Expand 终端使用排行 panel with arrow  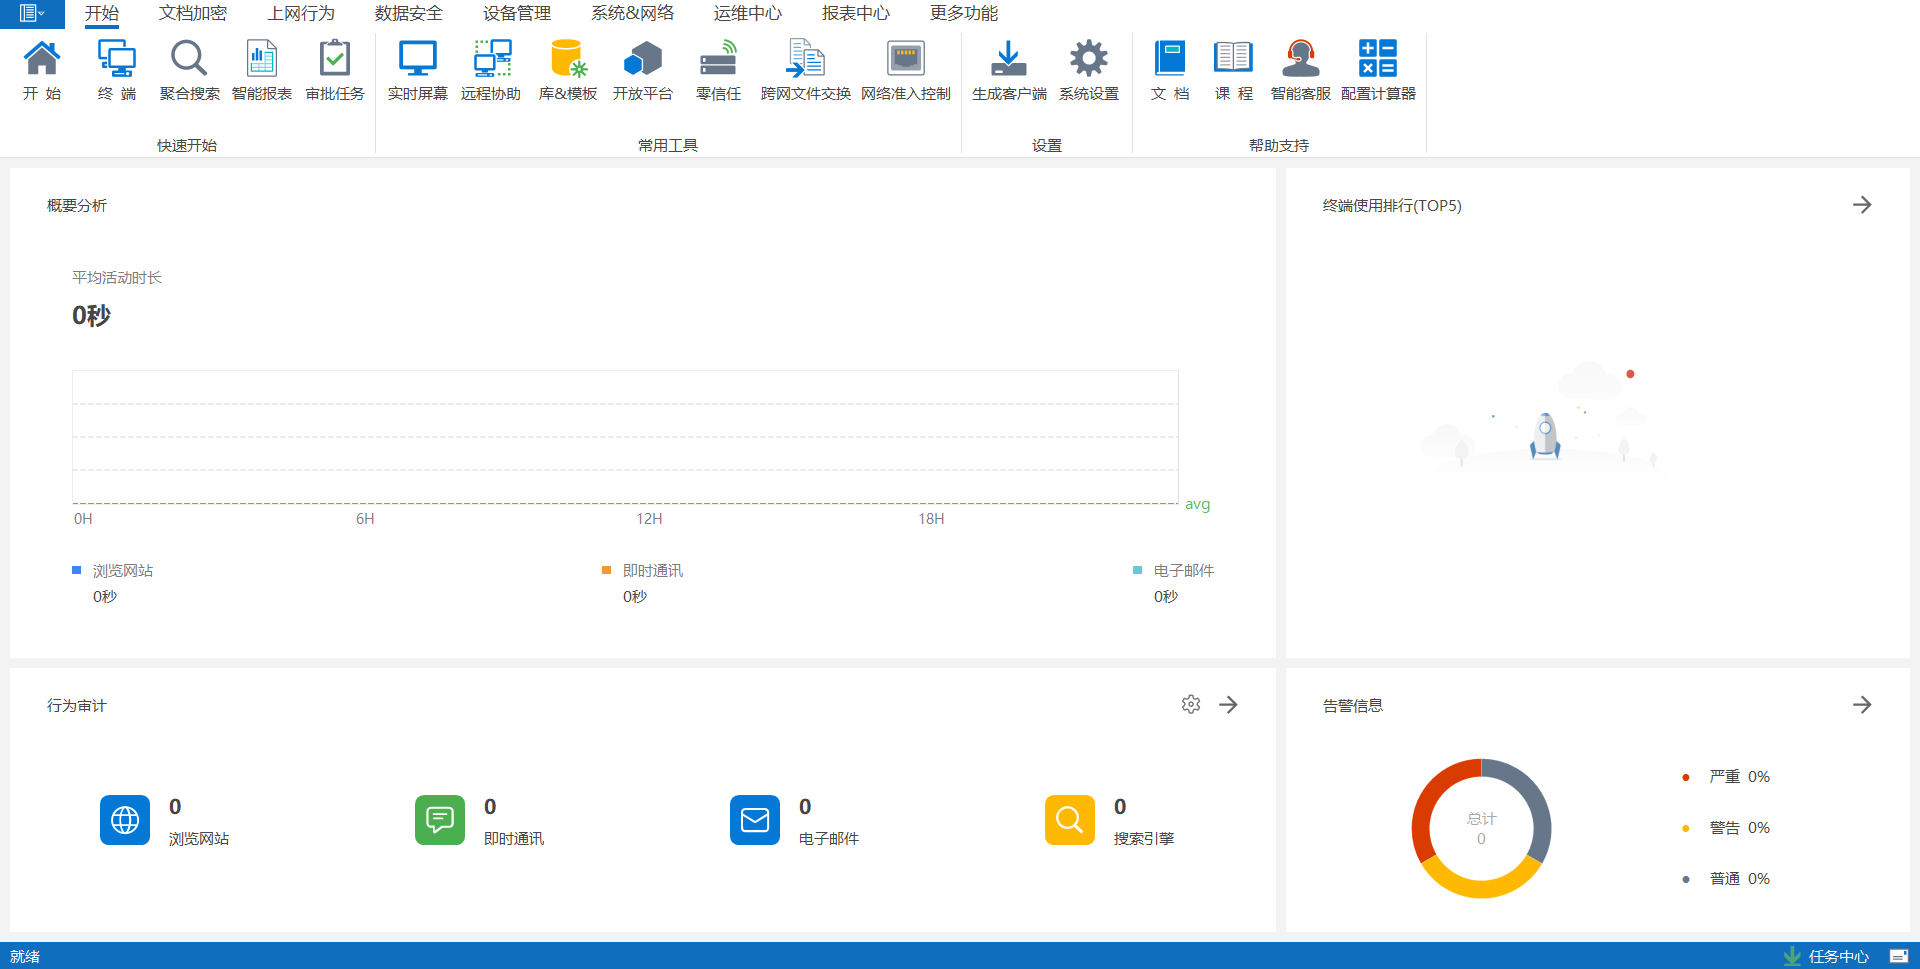pos(1861,205)
